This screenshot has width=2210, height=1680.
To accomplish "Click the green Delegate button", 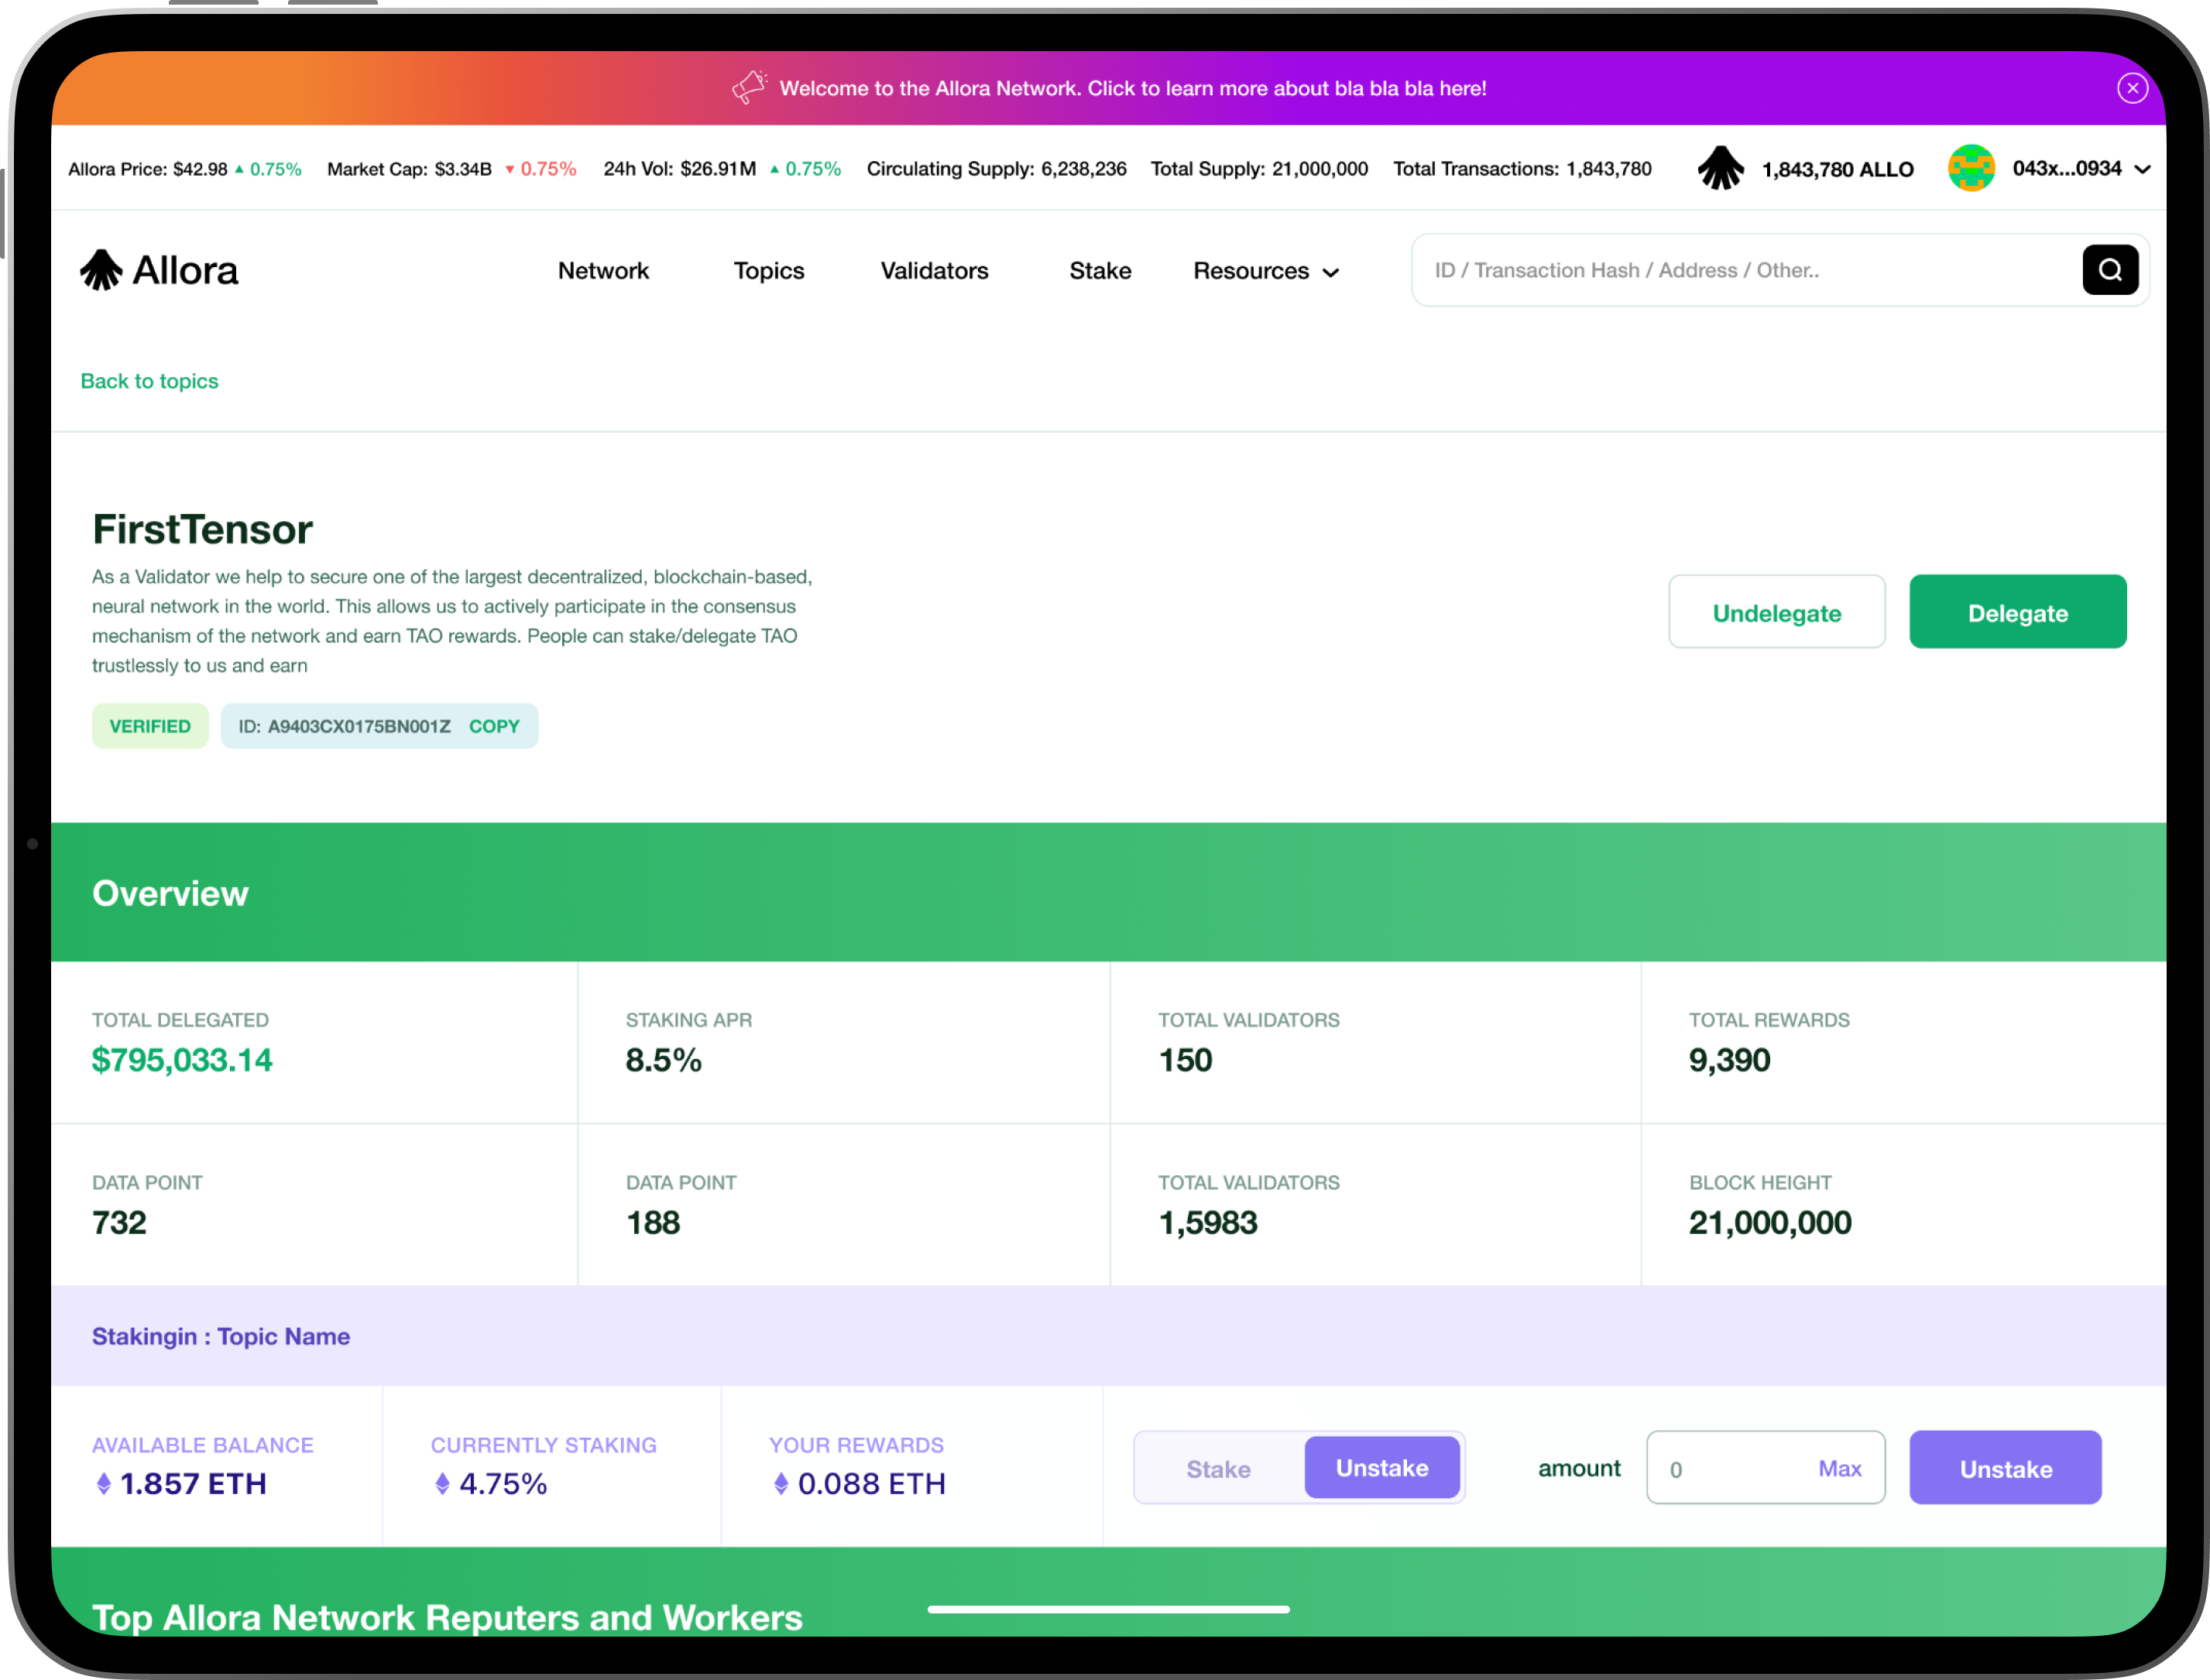I will (x=2017, y=612).
